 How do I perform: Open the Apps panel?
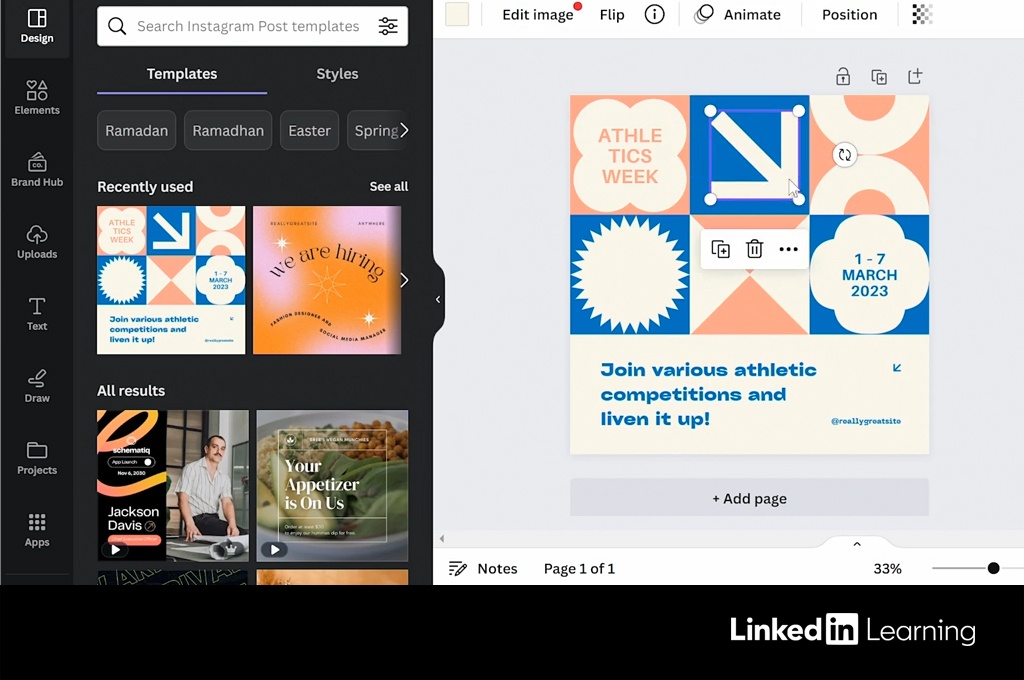tap(37, 529)
